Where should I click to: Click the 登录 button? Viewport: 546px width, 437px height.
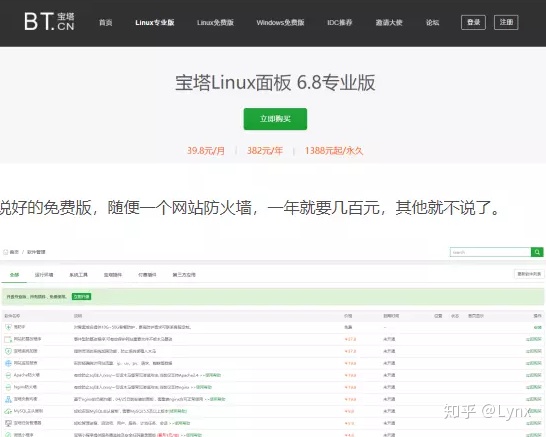(x=473, y=22)
